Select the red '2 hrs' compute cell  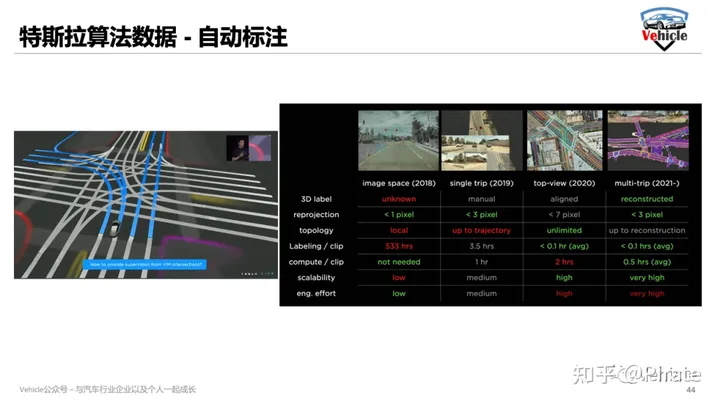[x=564, y=262]
